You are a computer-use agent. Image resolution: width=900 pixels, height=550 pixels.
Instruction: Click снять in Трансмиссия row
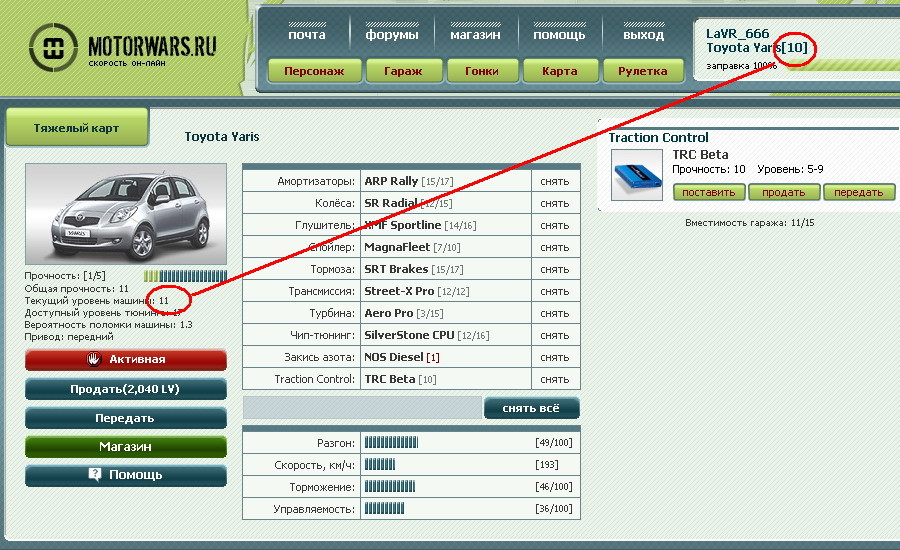(555, 292)
